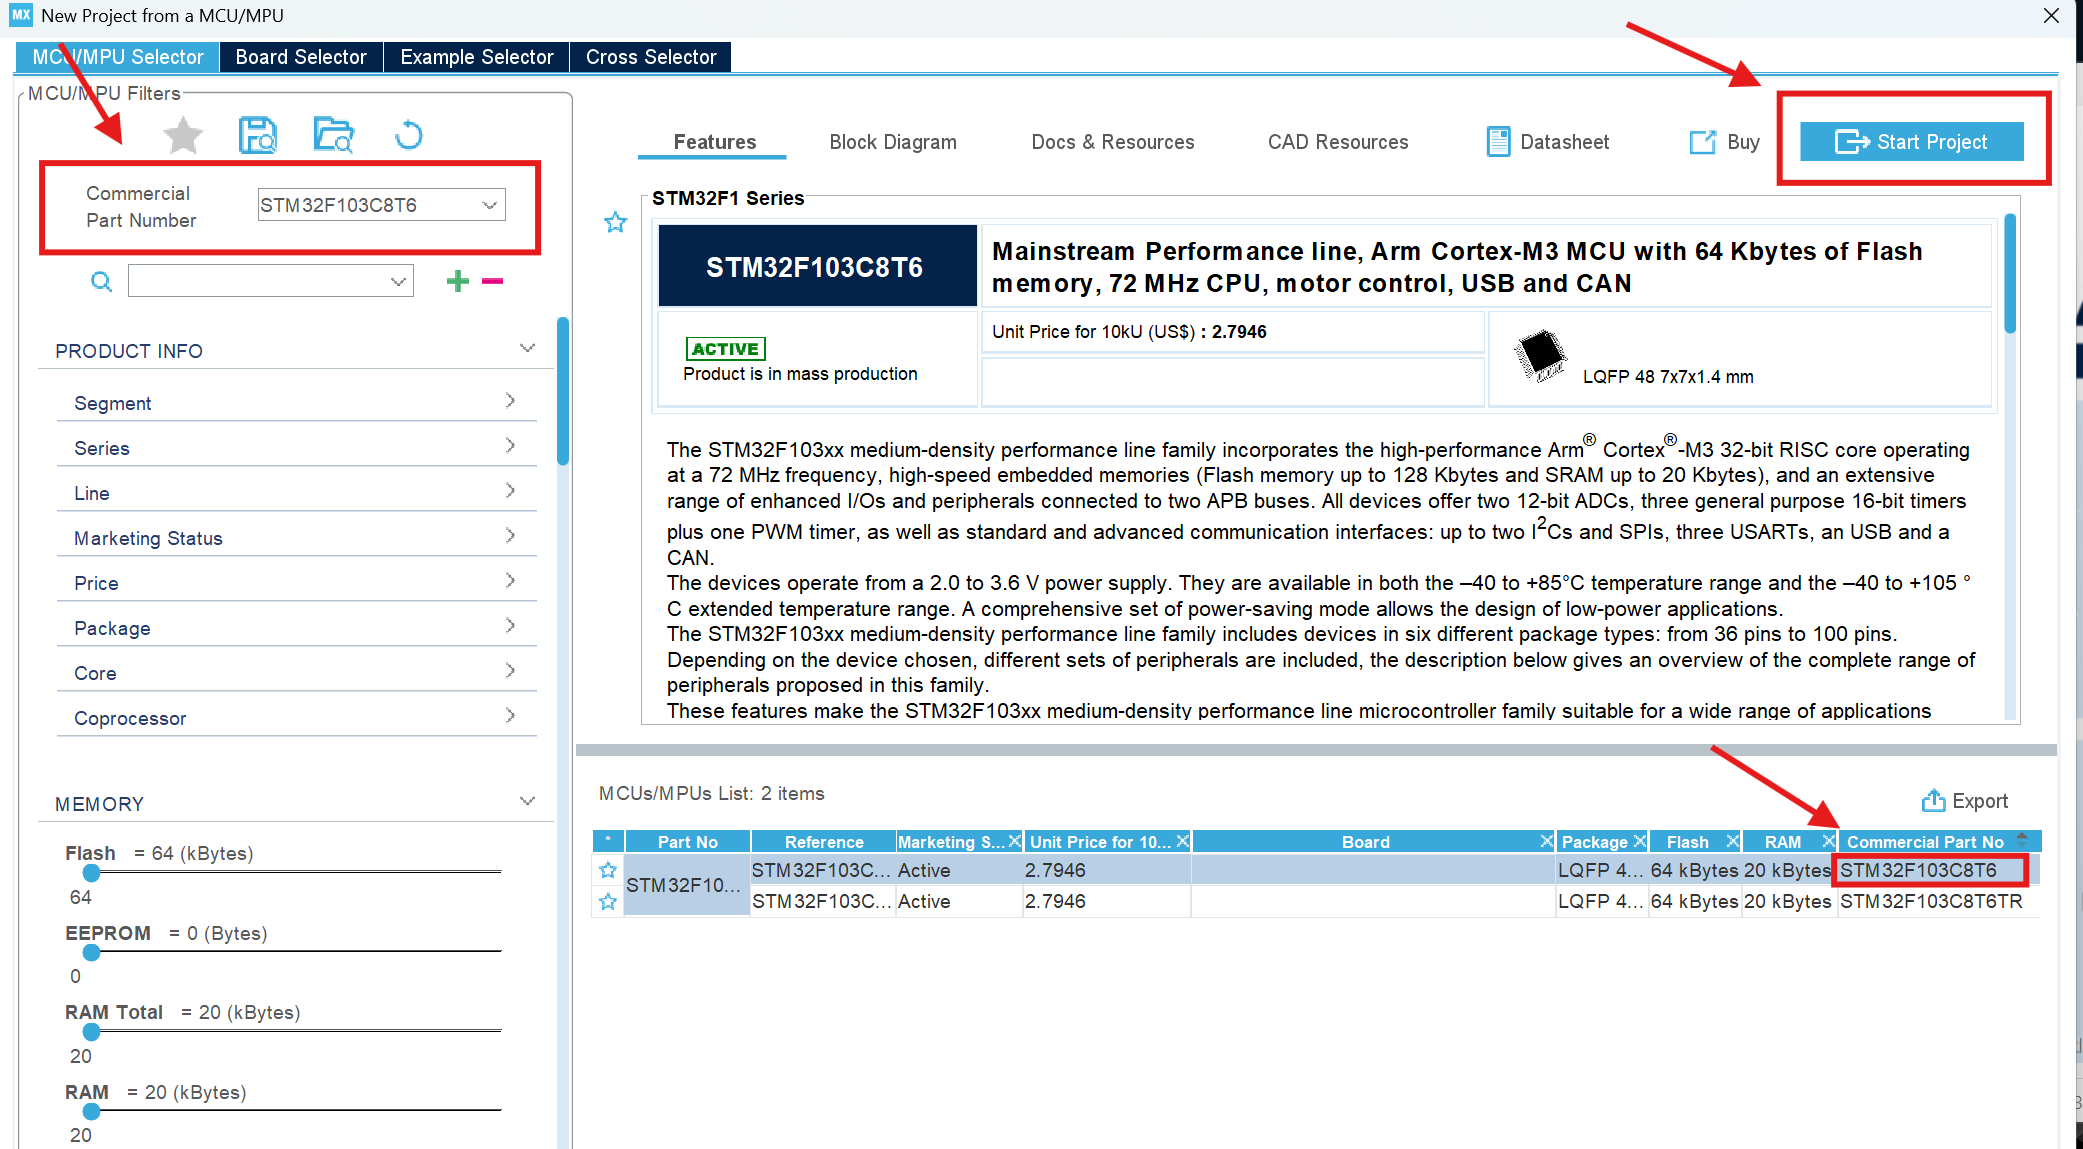Click the part search text field
2083x1149 pixels.
[258, 282]
